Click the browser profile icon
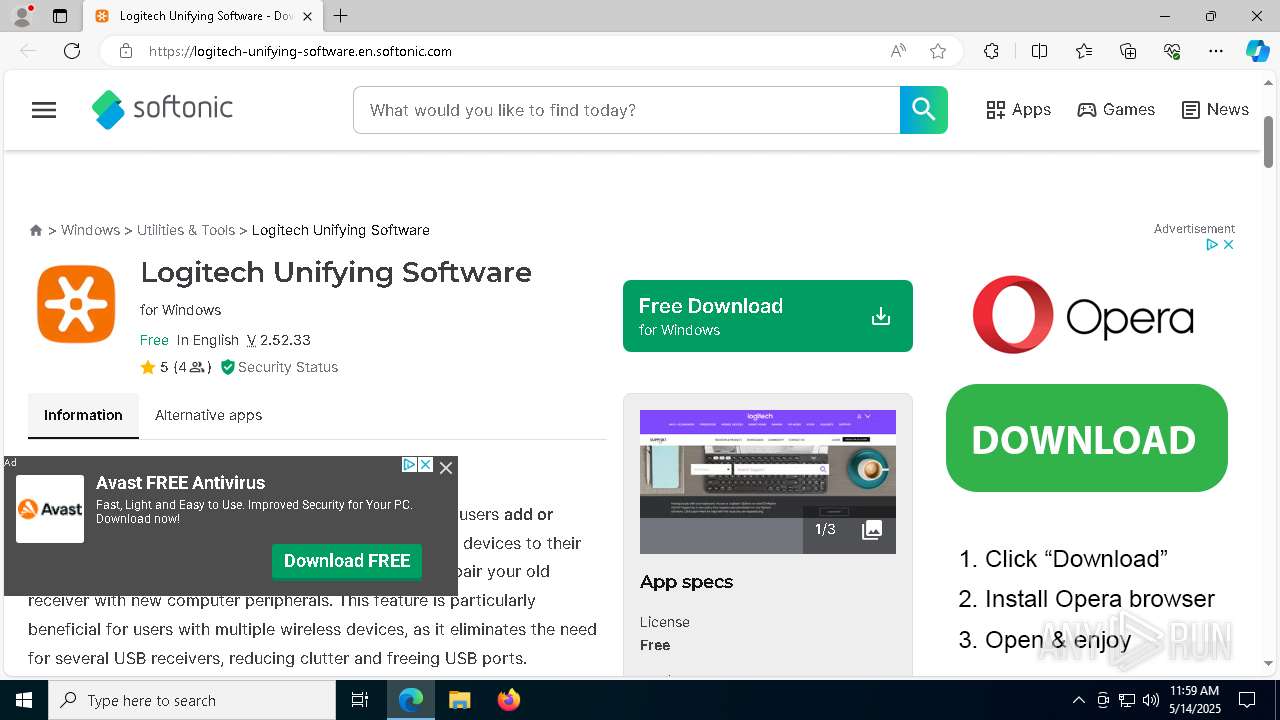 [22, 16]
